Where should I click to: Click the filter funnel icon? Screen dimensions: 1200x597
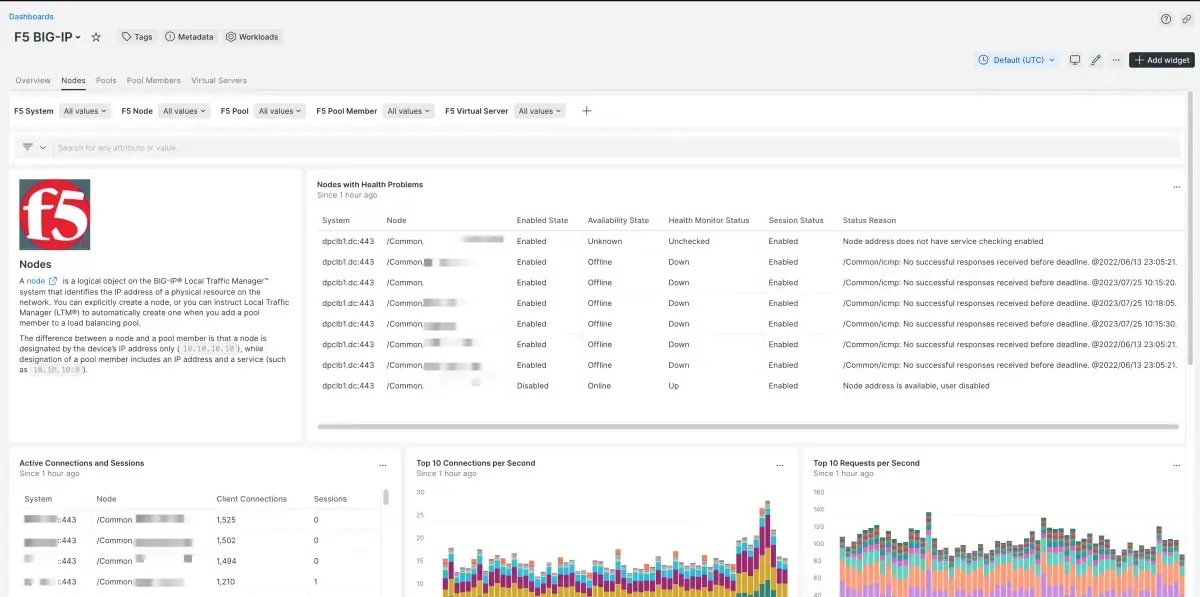coord(27,147)
